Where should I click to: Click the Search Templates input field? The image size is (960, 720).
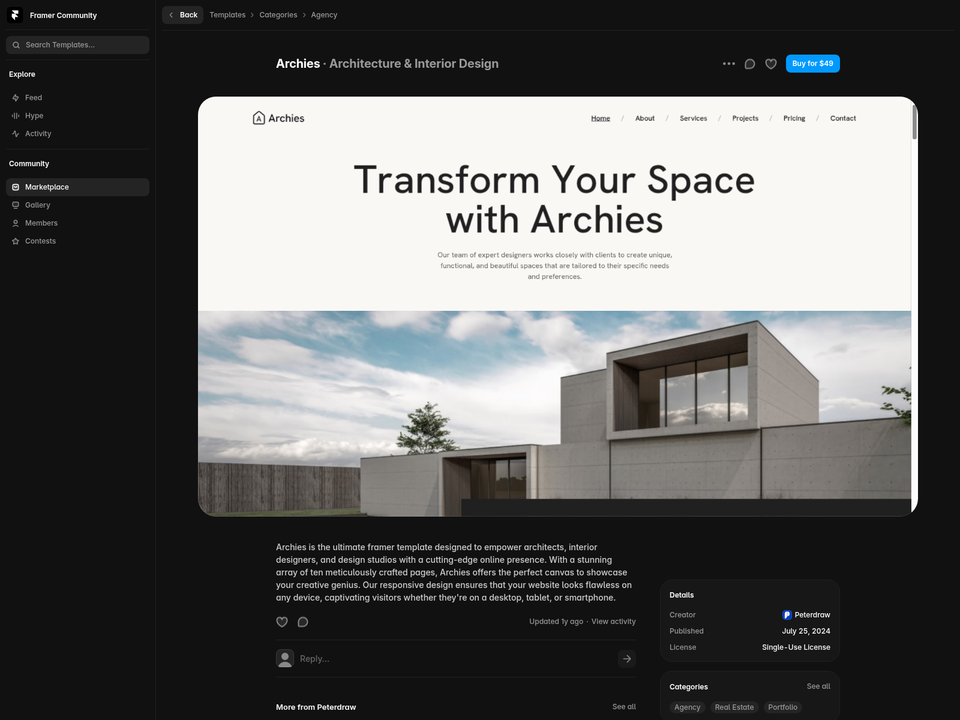click(x=78, y=45)
